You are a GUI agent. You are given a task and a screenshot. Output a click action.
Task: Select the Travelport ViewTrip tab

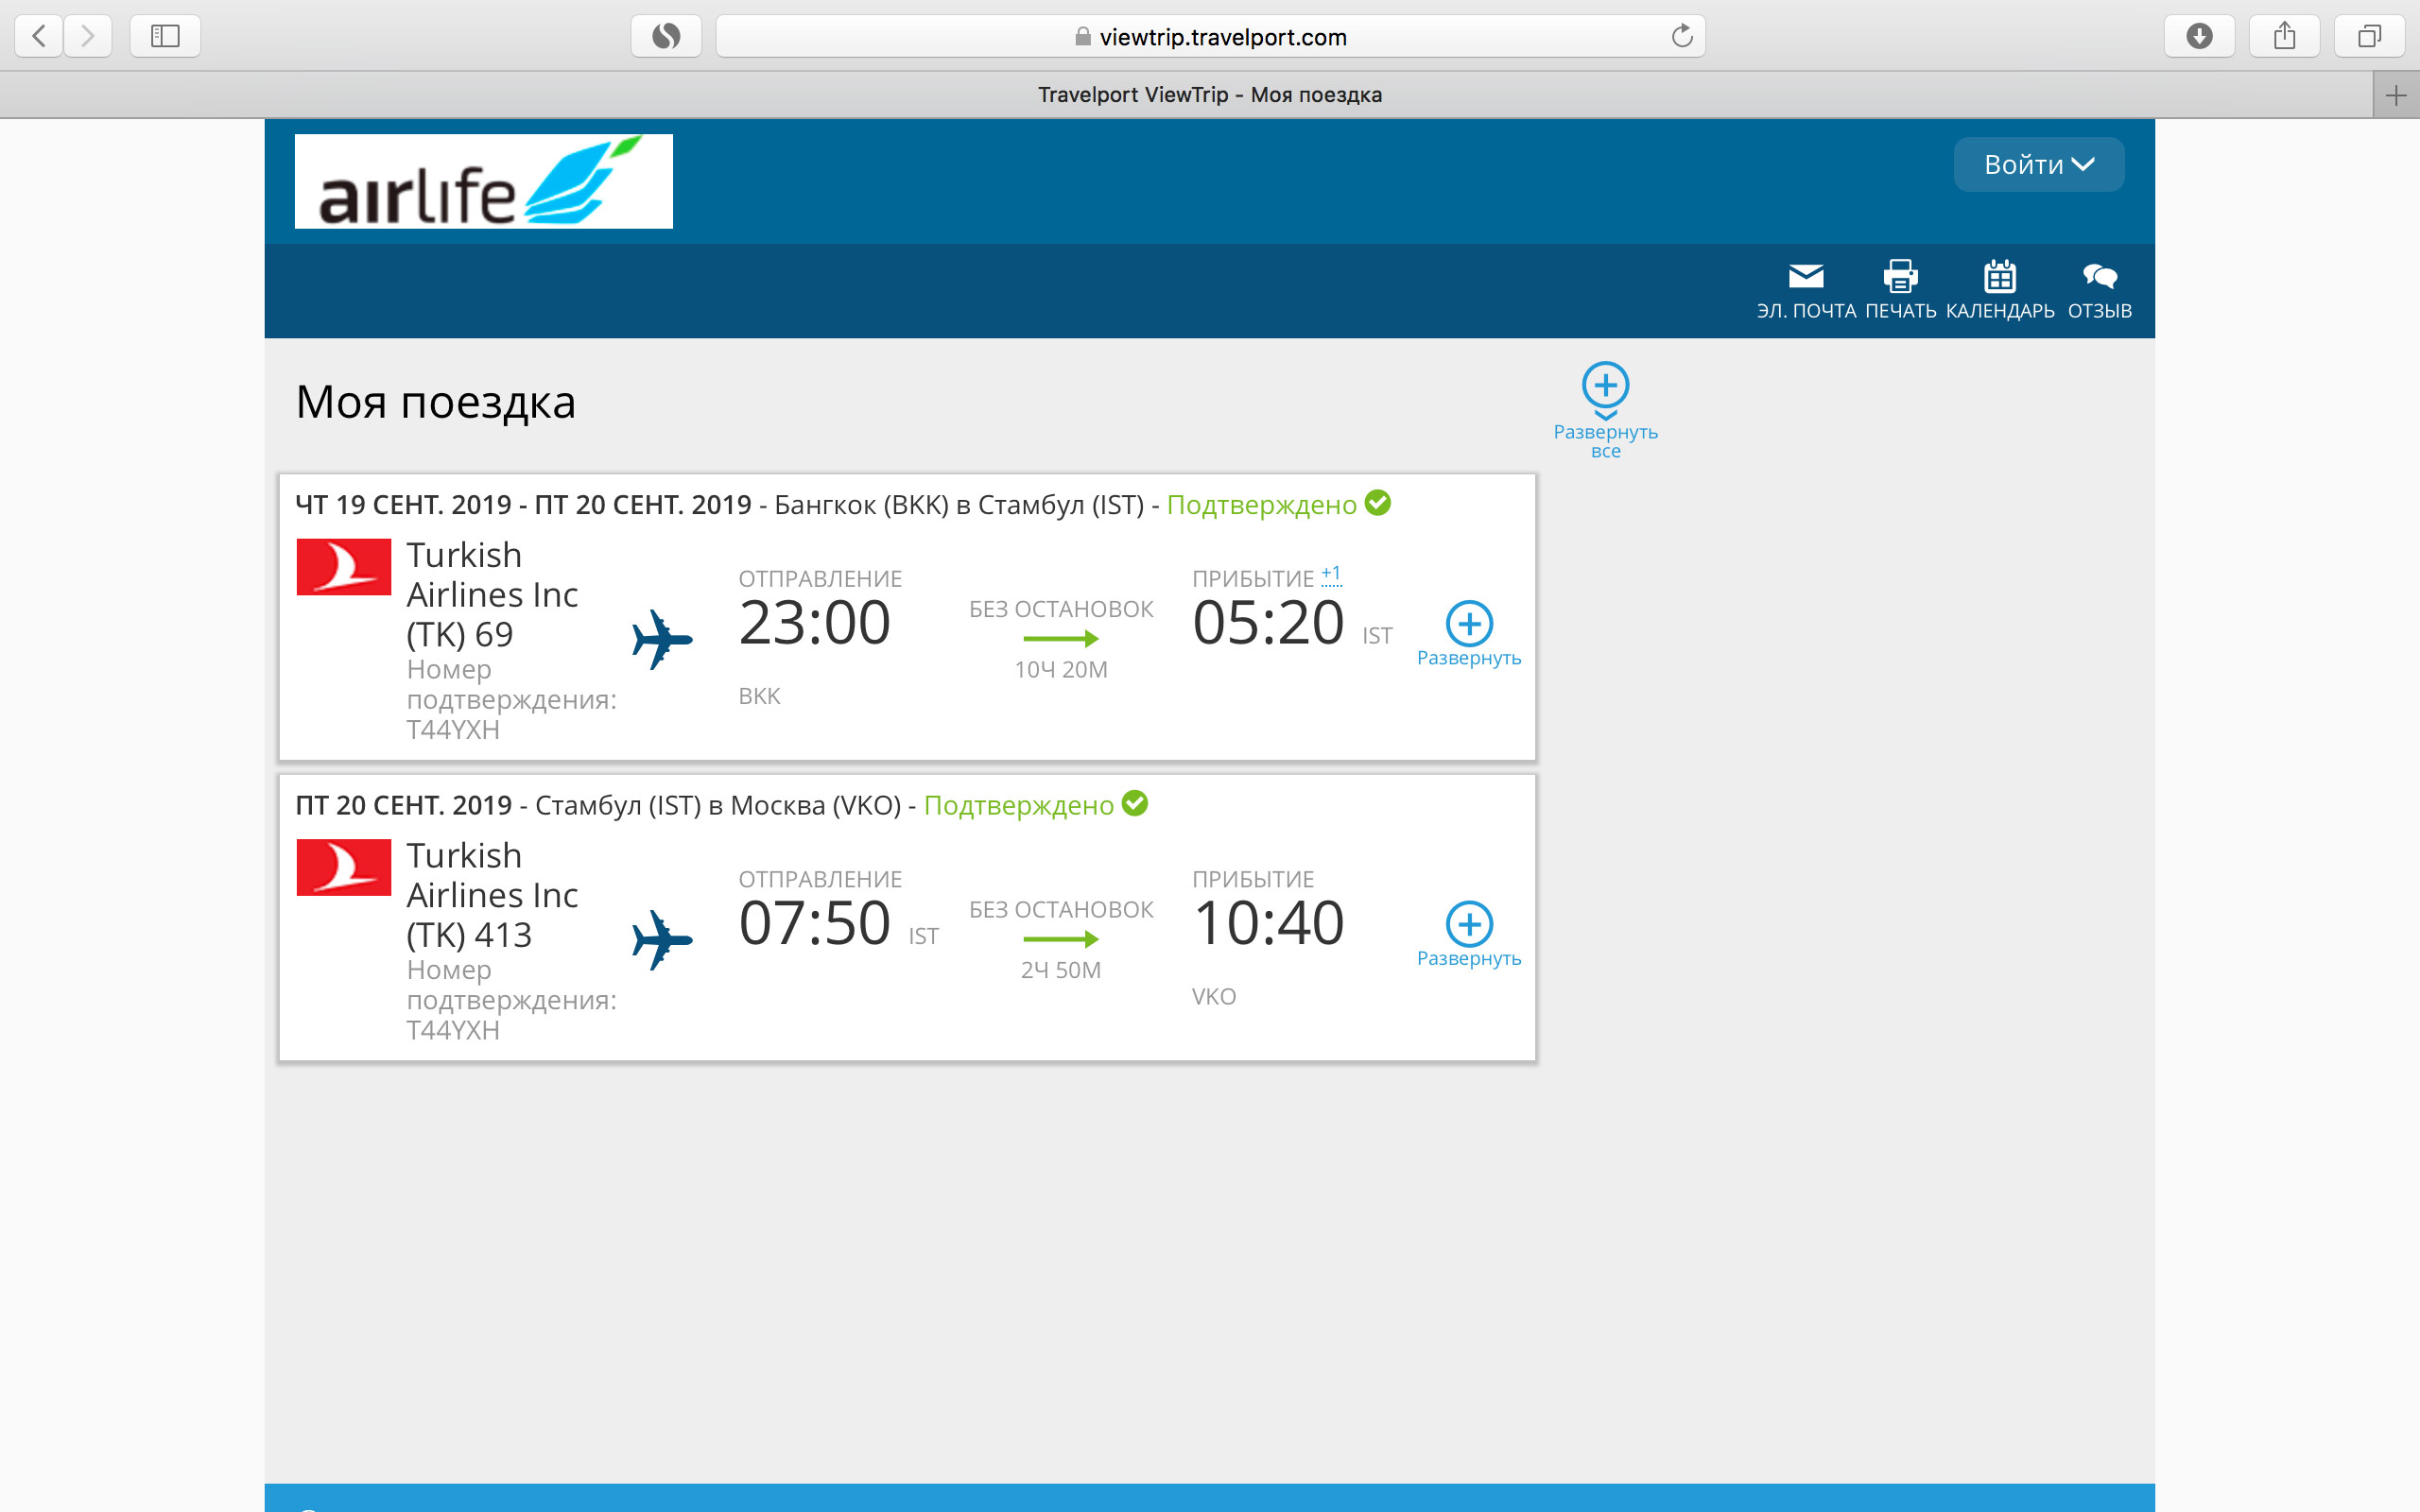tap(1209, 95)
